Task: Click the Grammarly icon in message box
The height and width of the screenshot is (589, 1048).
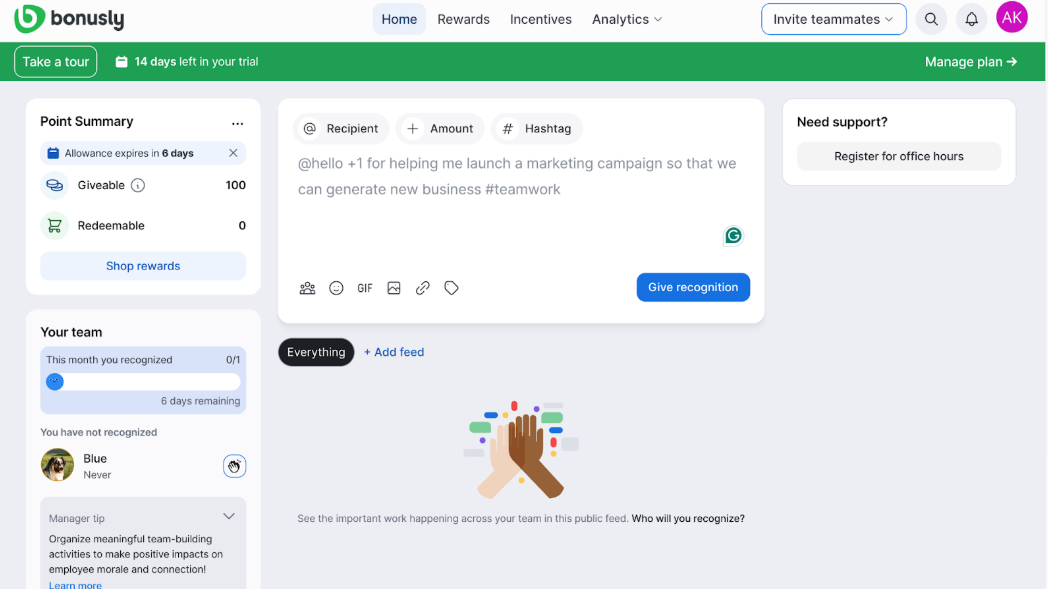Action: 733,235
